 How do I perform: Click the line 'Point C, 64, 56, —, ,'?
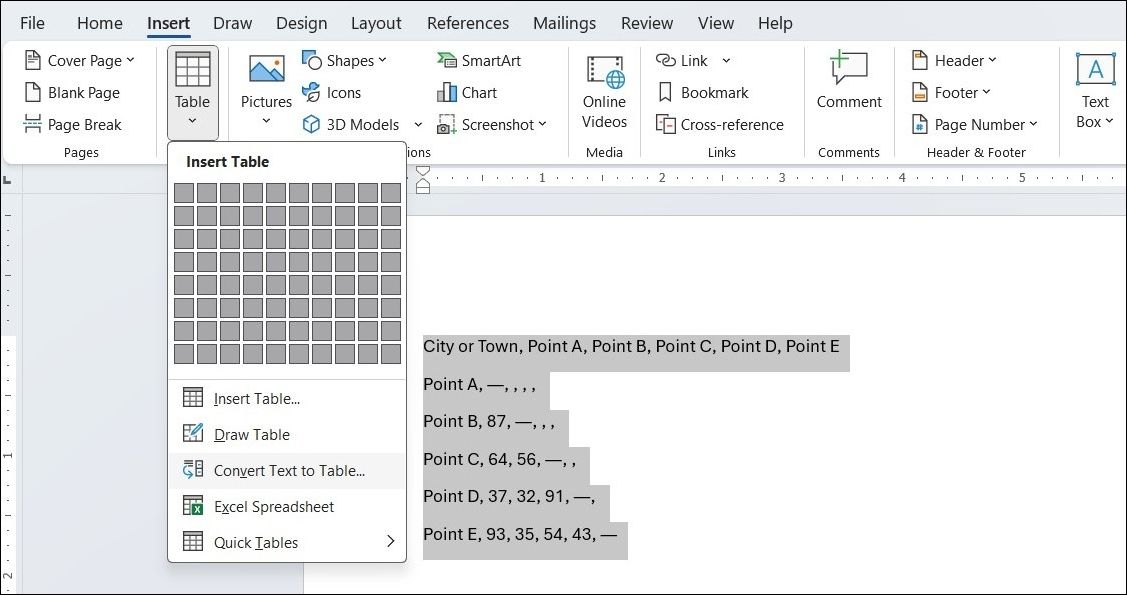point(500,458)
